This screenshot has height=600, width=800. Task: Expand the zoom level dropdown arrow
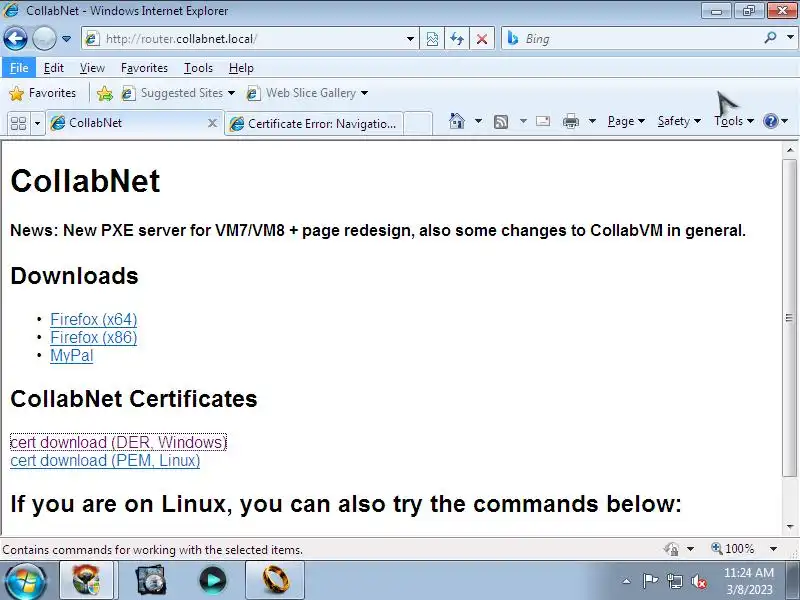click(773, 549)
